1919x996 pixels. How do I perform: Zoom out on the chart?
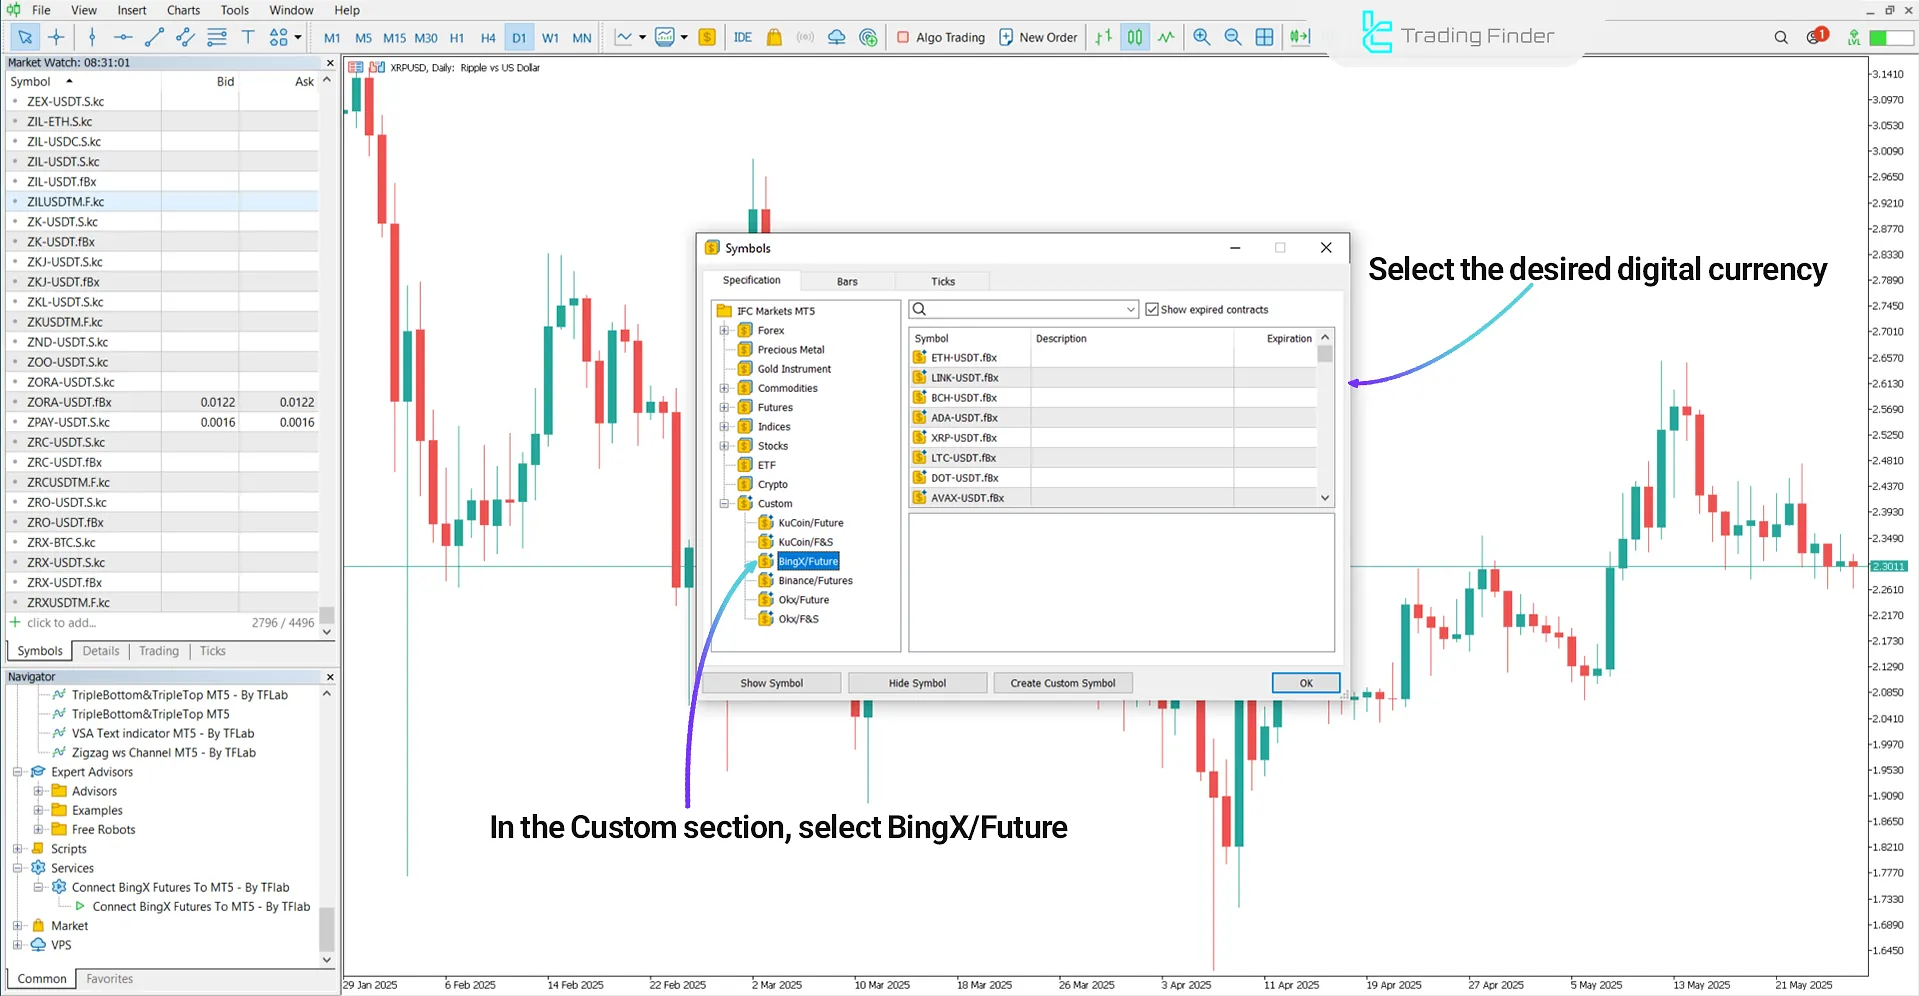tap(1233, 37)
